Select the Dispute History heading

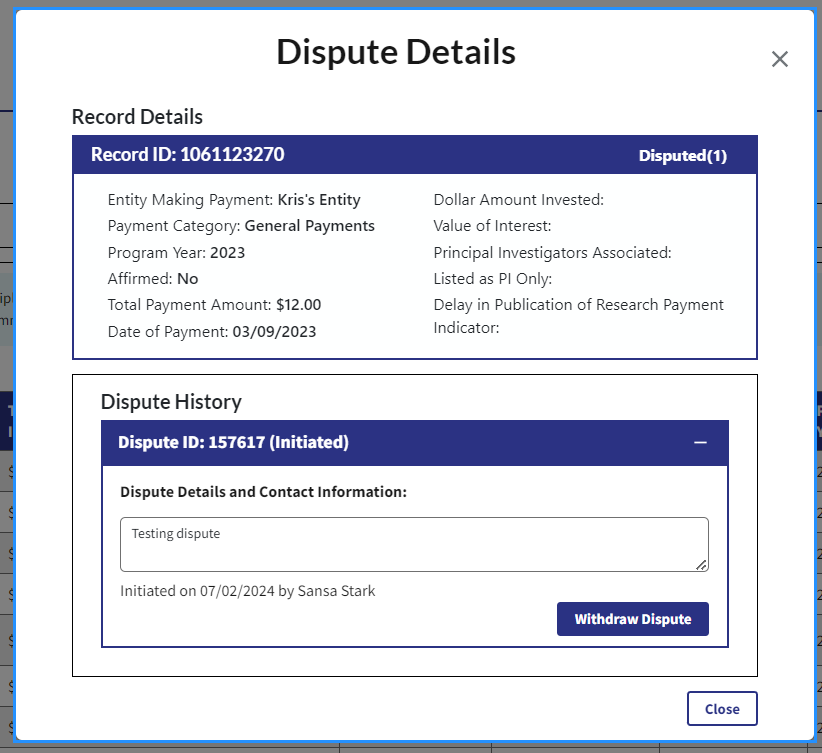[171, 402]
